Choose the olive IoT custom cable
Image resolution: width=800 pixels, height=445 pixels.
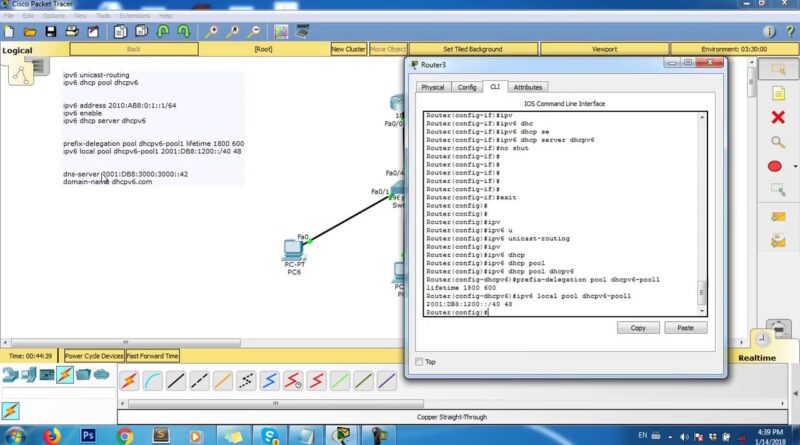pos(363,381)
